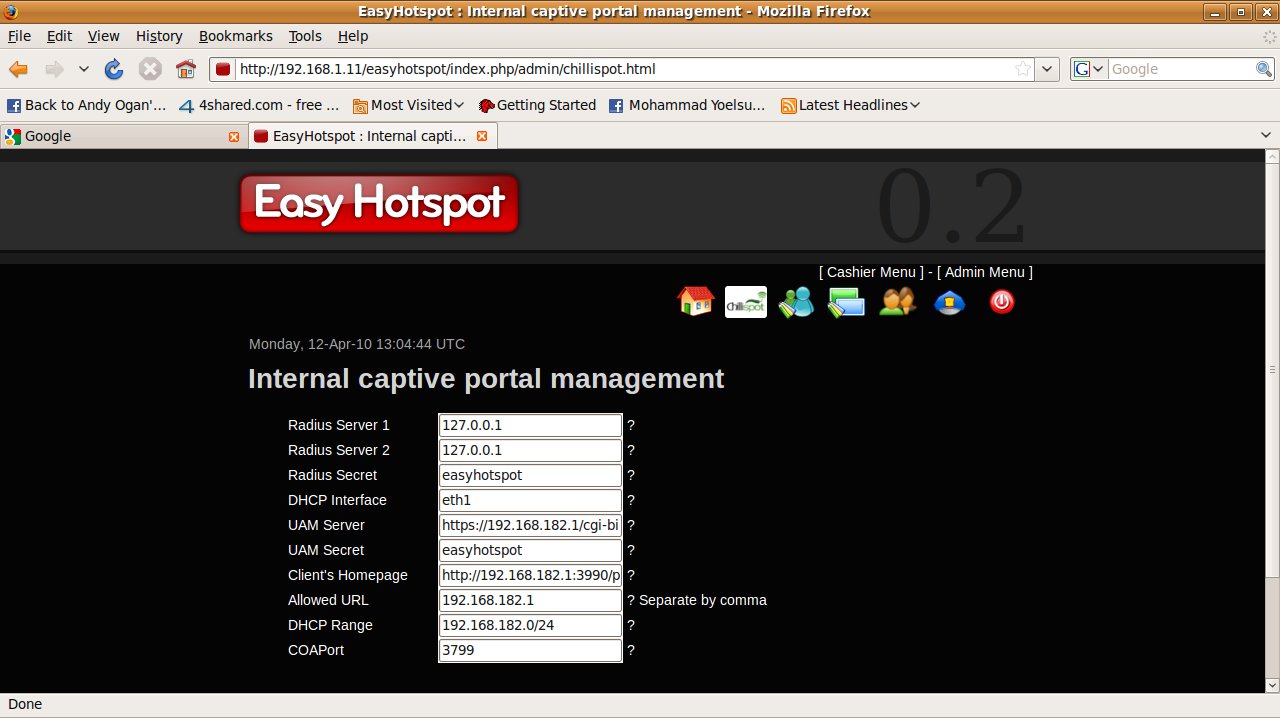
Task: Reload the page with the refresh icon
Action: pyautogui.click(x=114, y=69)
